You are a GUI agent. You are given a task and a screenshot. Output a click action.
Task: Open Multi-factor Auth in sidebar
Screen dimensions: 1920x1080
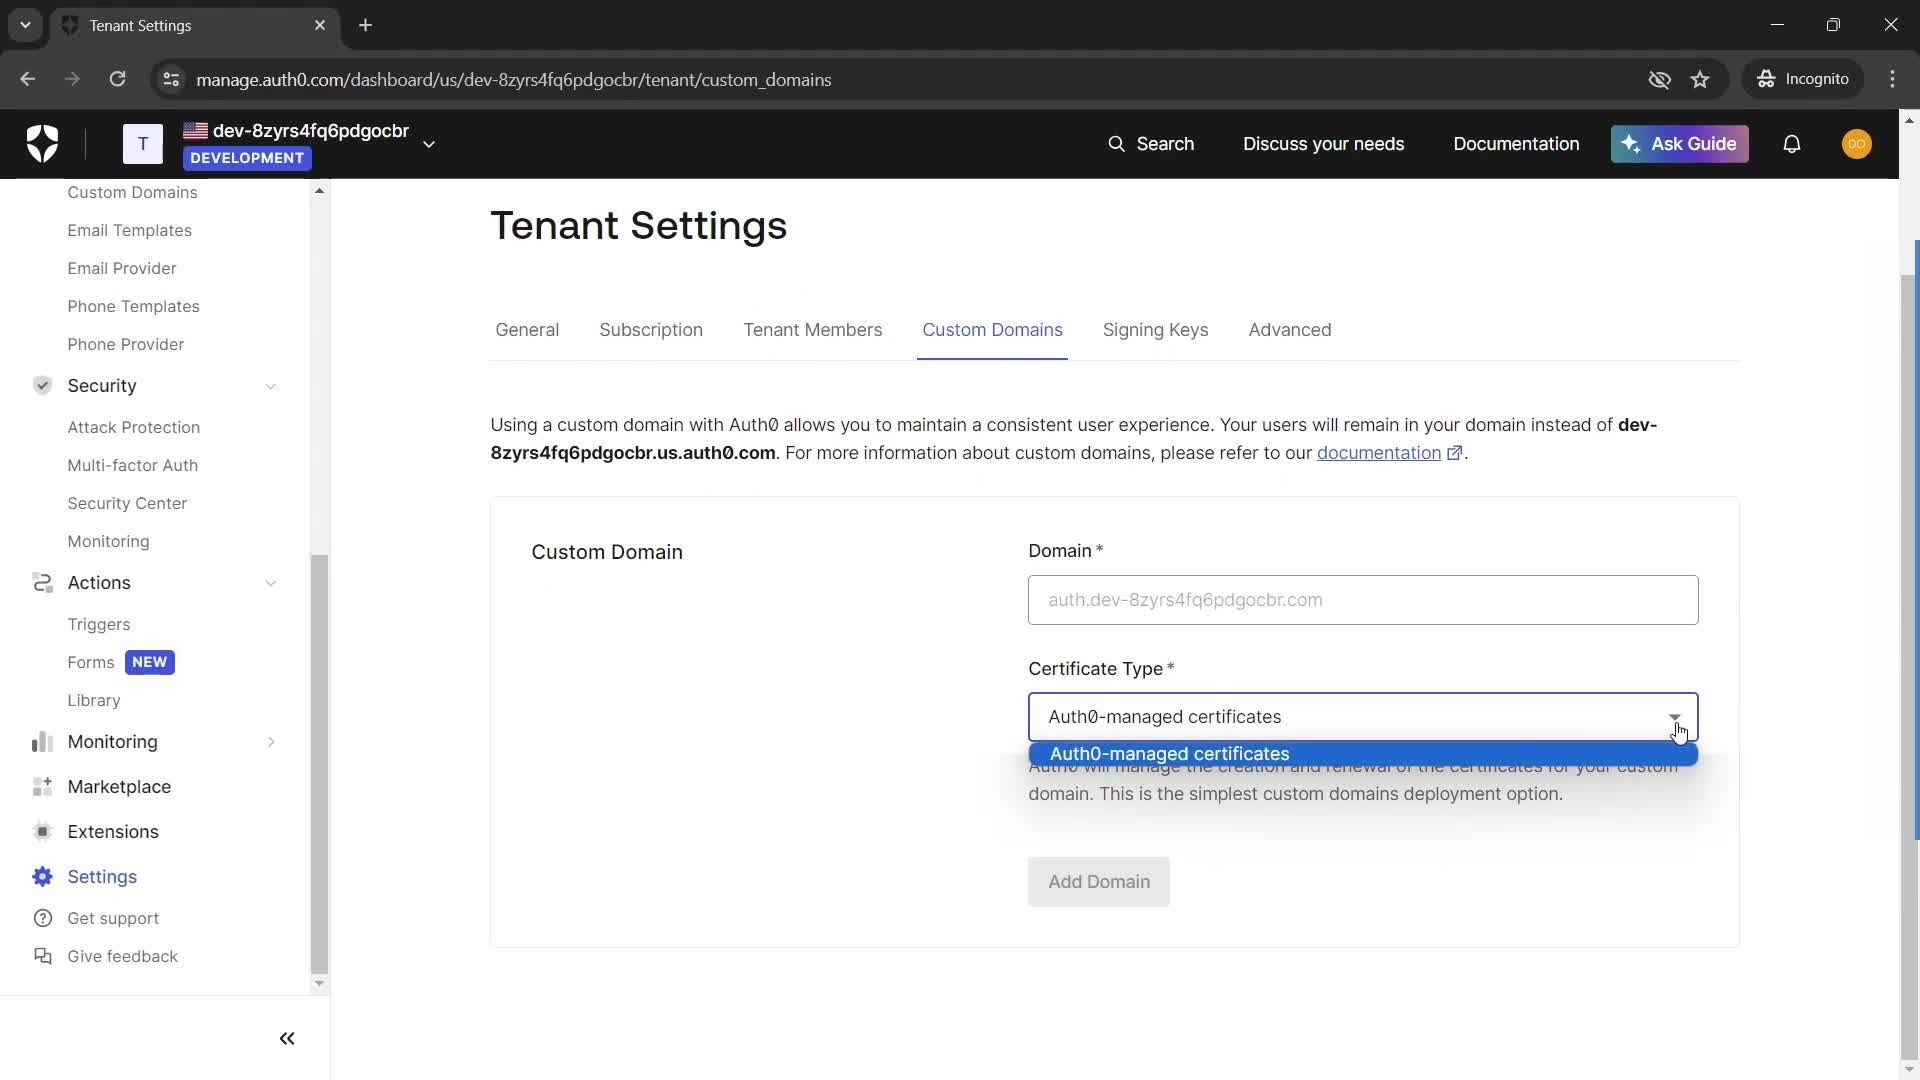(133, 465)
